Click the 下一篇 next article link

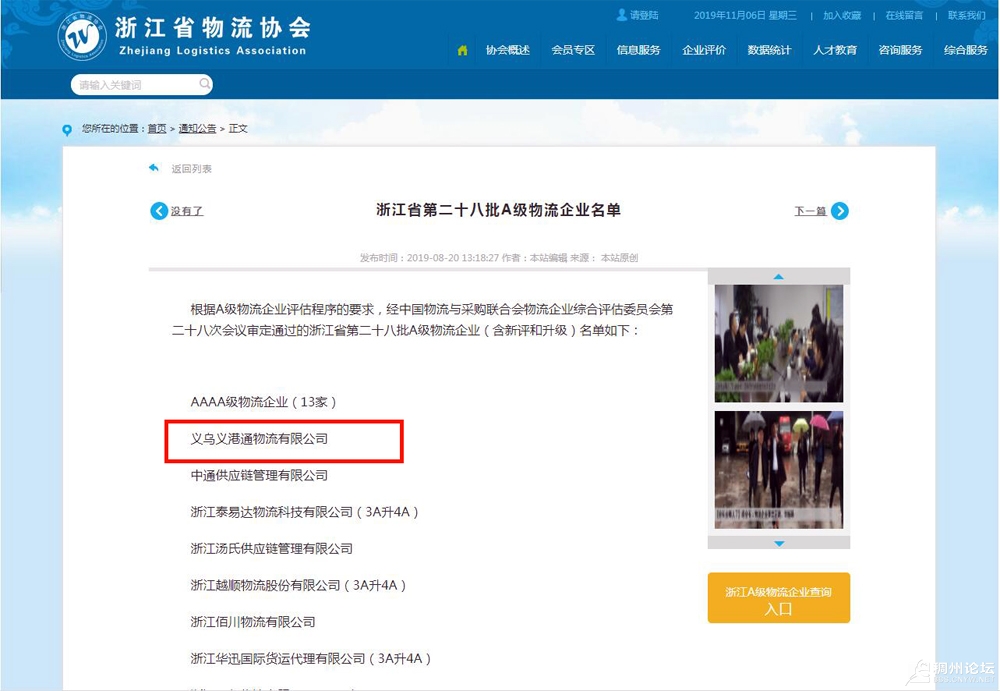point(811,211)
